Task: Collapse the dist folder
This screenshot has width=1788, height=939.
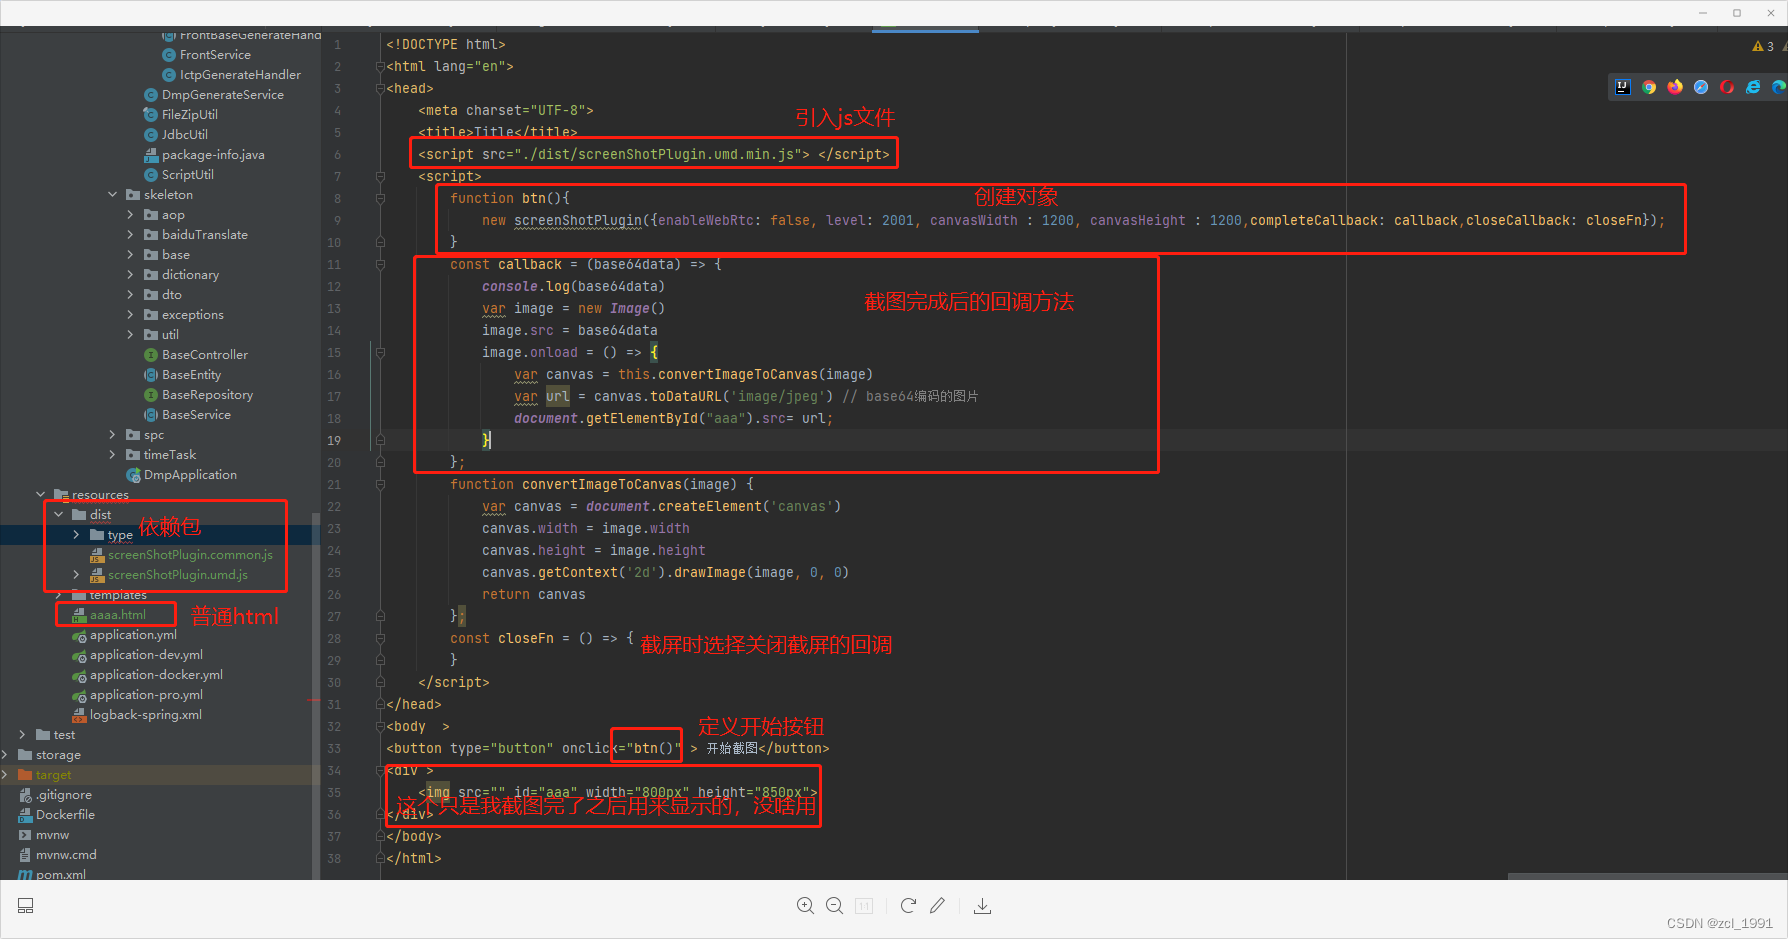Action: click(x=59, y=515)
